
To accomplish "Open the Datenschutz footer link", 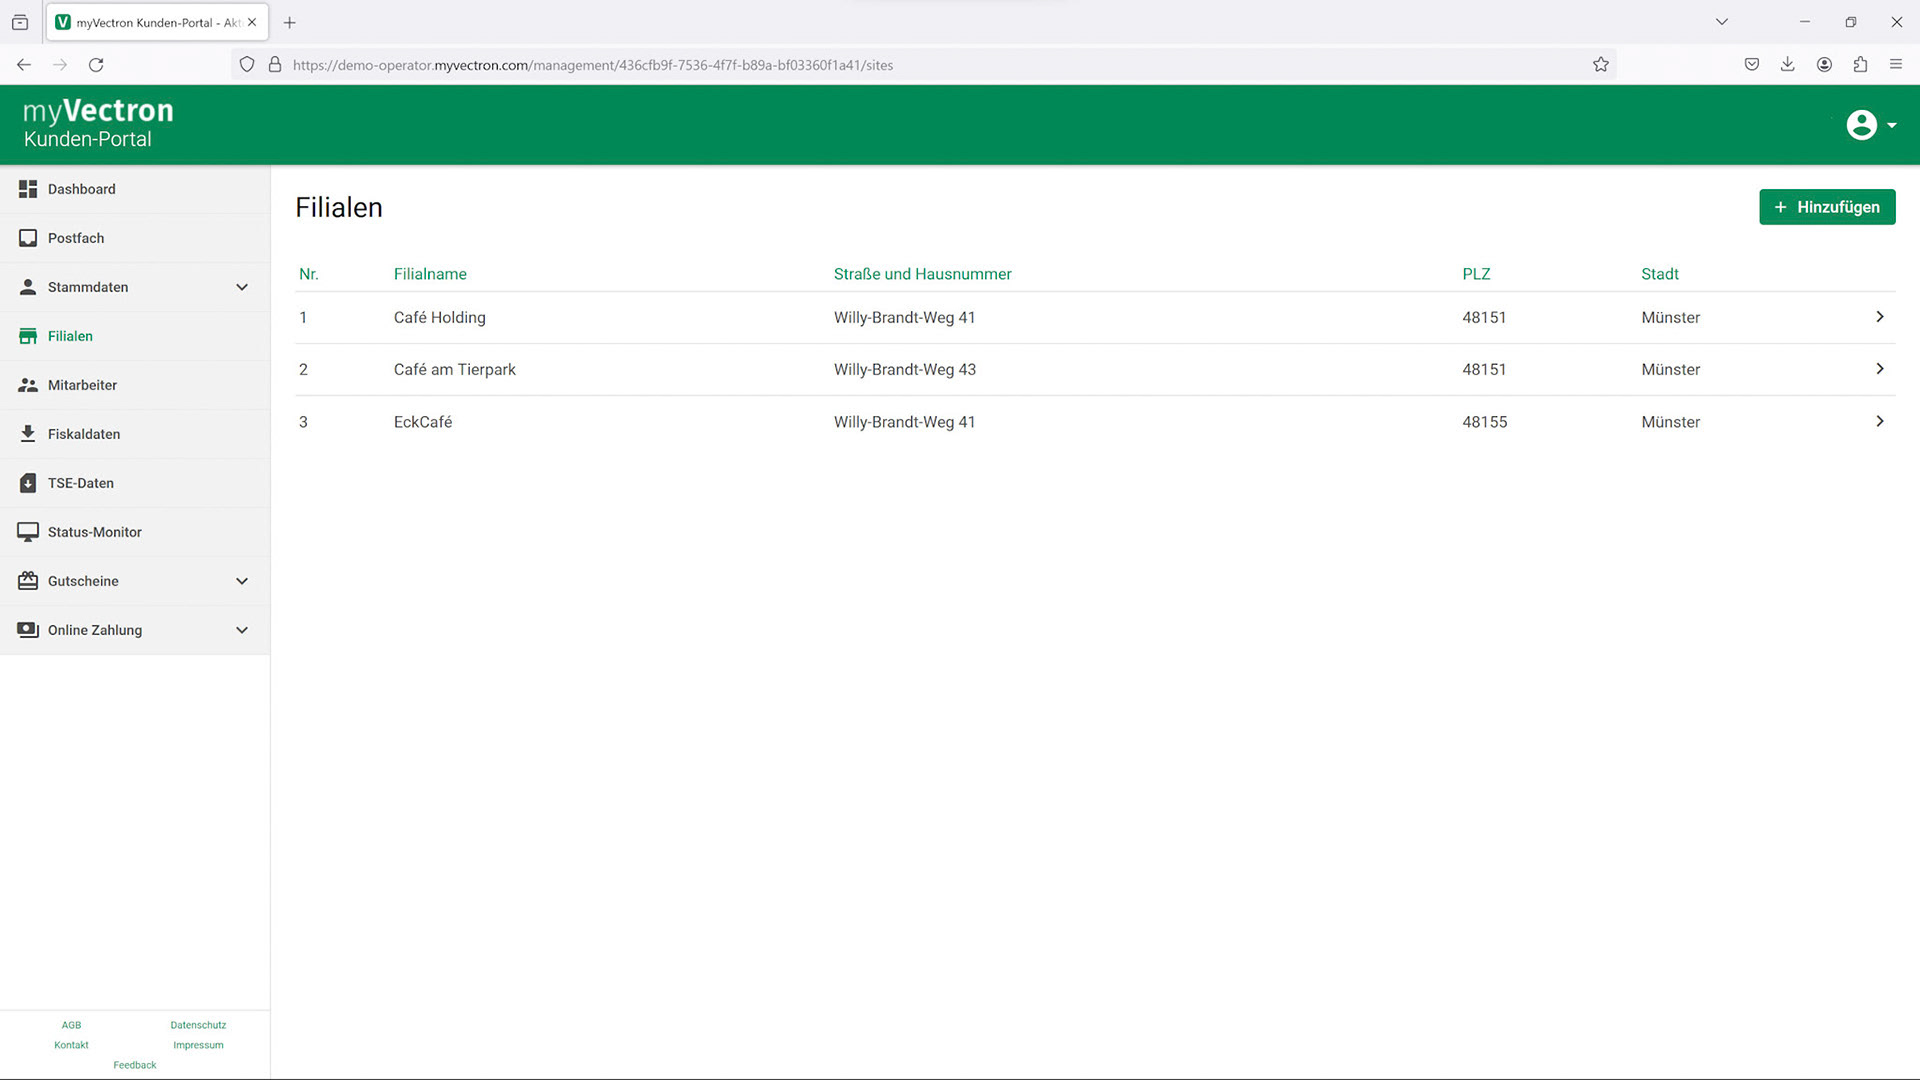I will tap(198, 1025).
